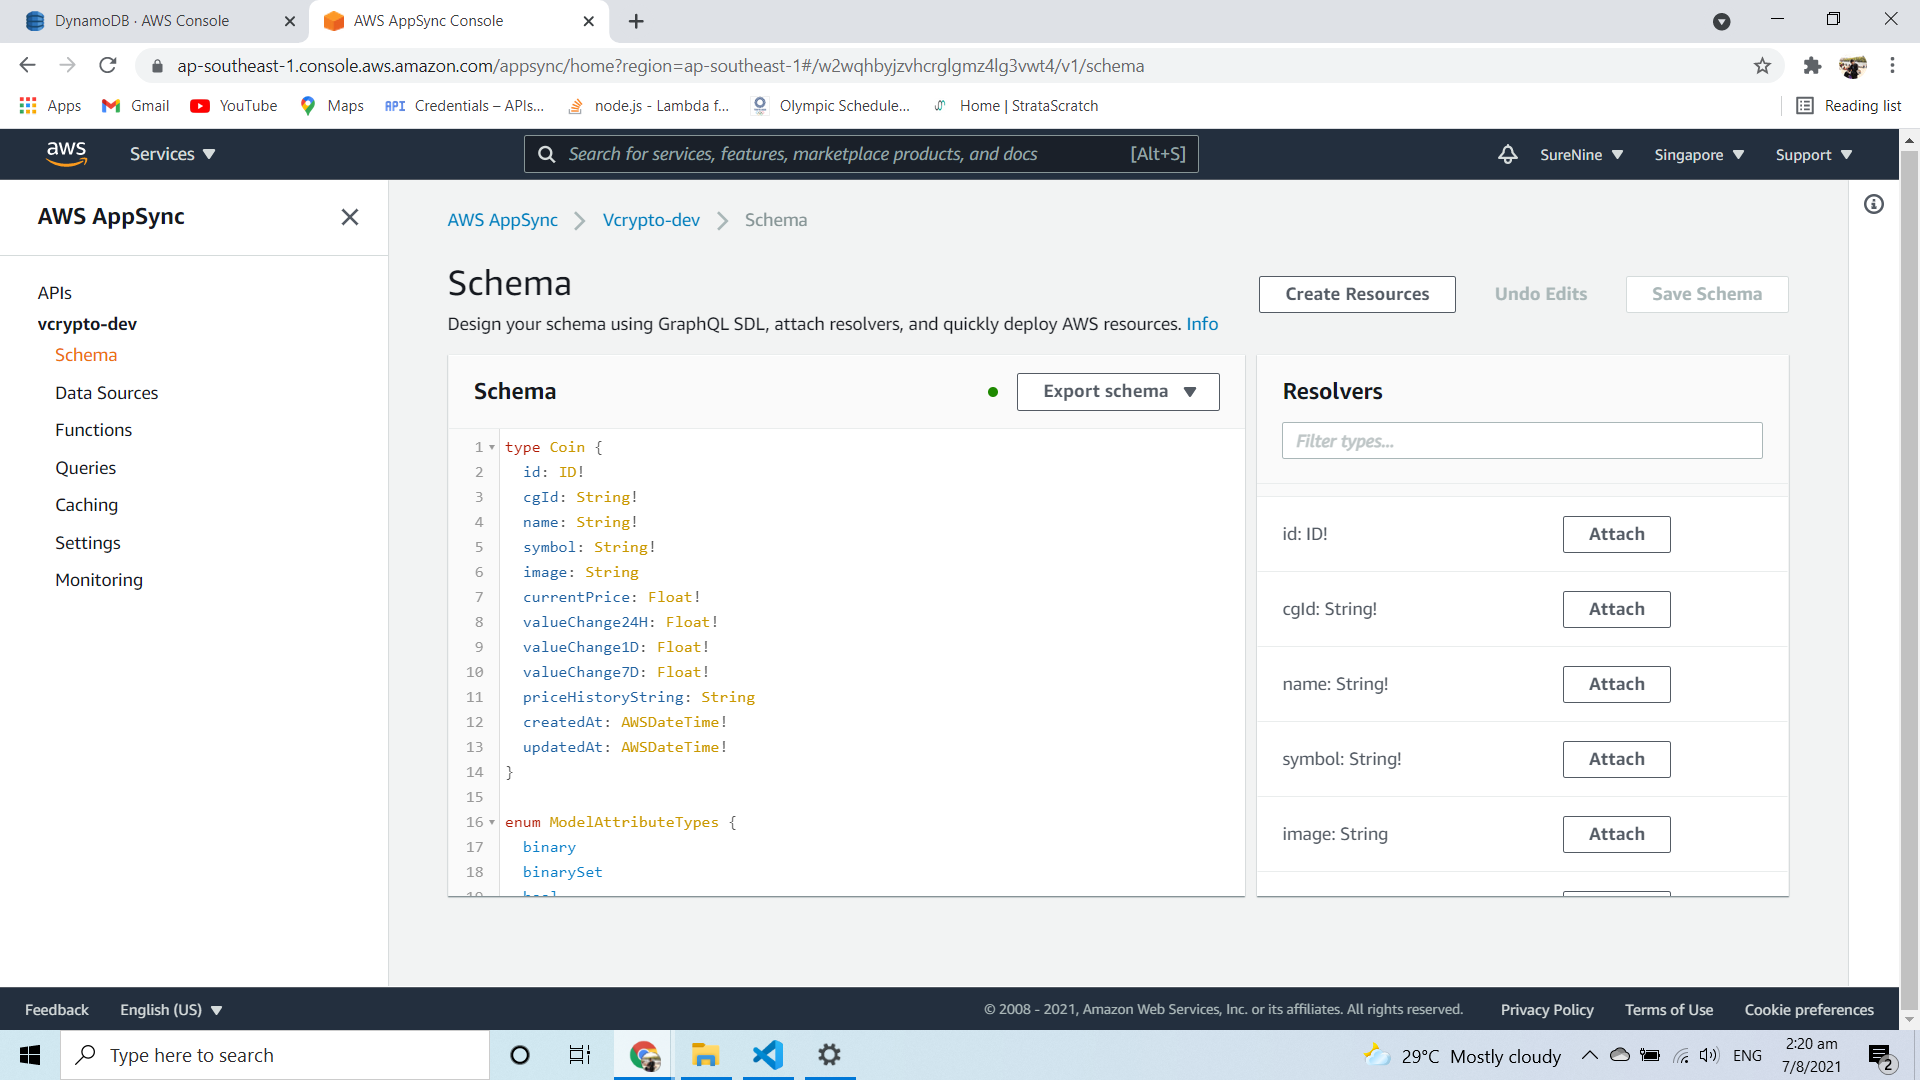Open the Export schema dropdown
Viewport: 1920px width, 1080px height.
coord(1117,391)
